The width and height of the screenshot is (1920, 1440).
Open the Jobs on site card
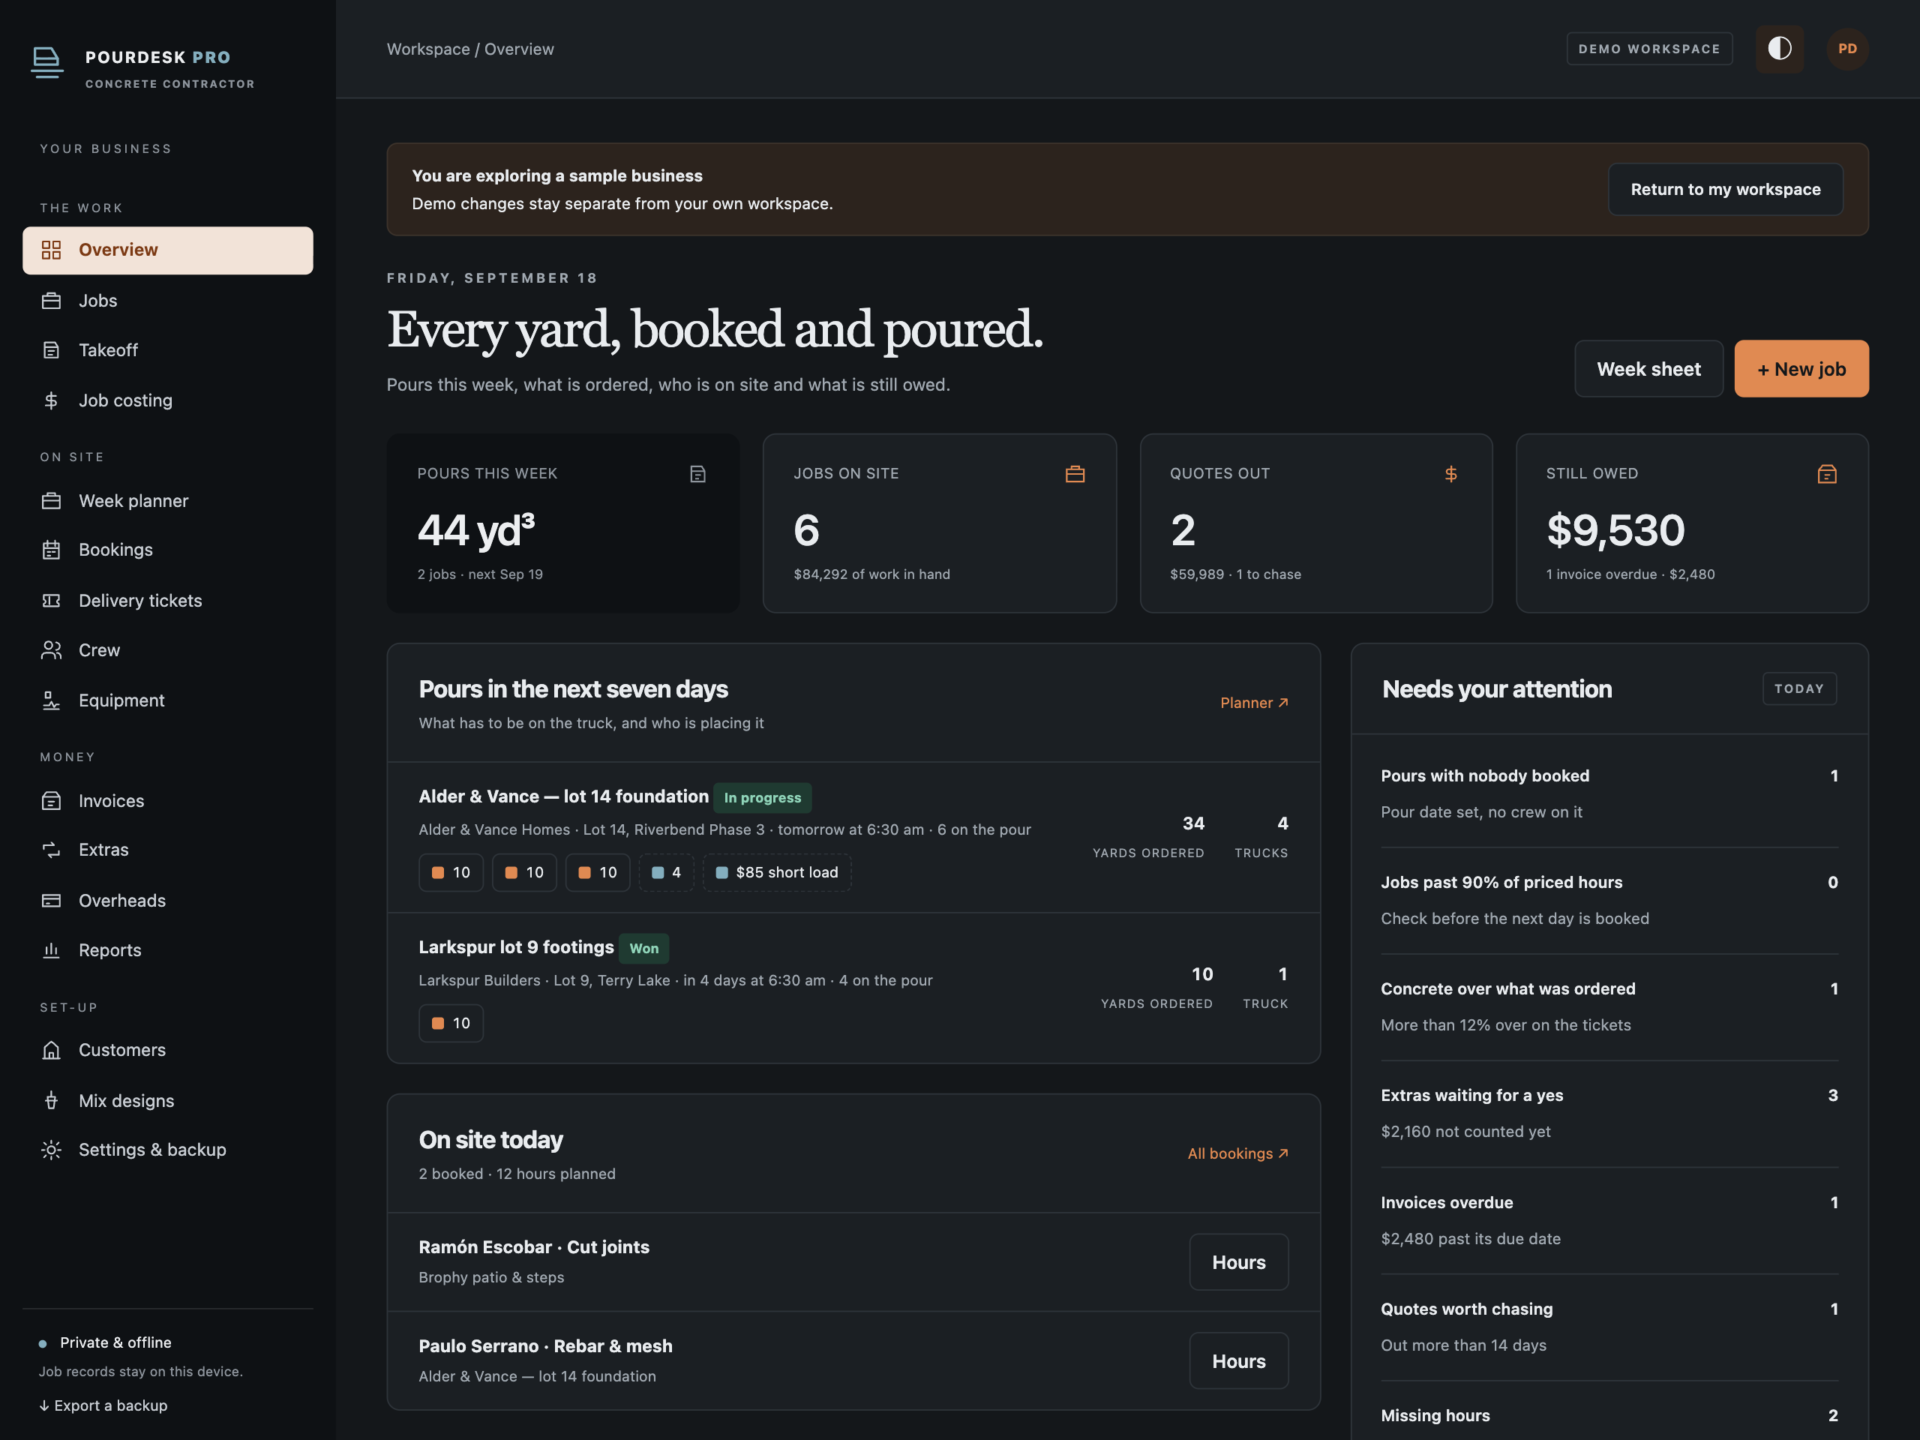point(939,523)
